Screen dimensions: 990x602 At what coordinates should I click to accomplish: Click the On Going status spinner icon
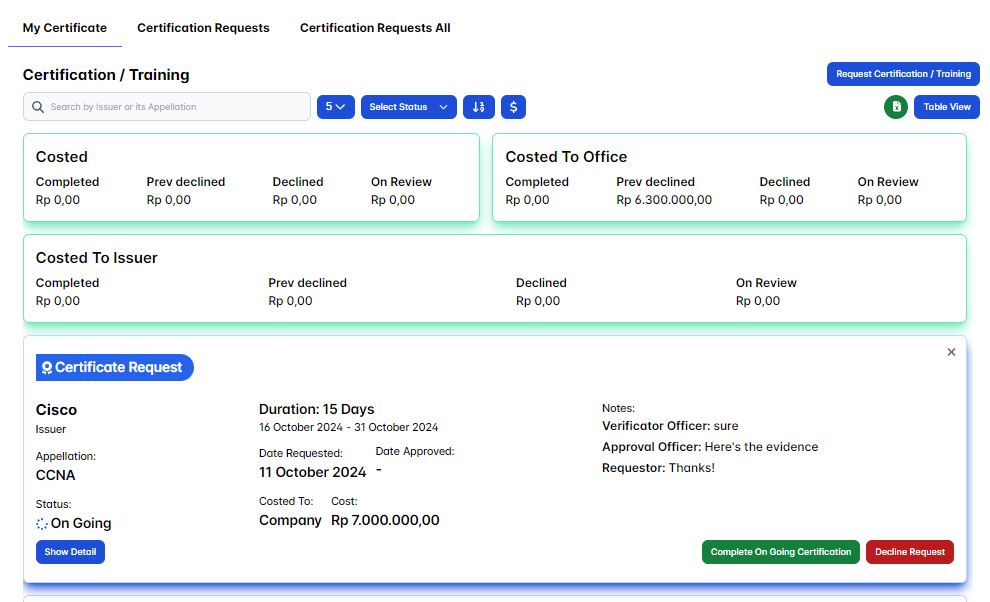point(42,524)
